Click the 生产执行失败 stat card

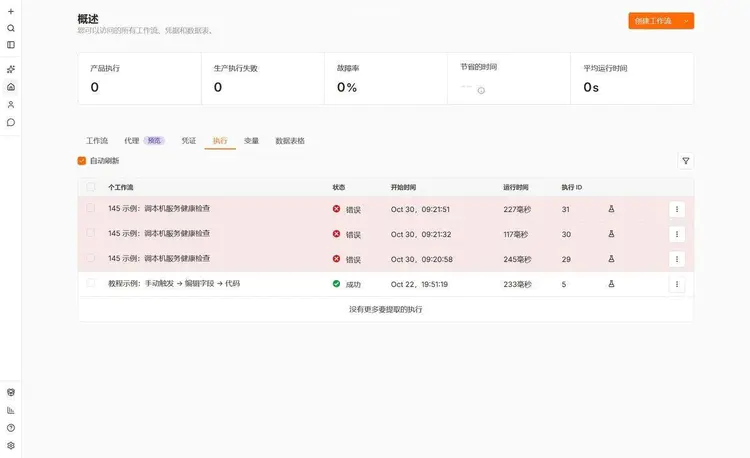[x=263, y=78]
